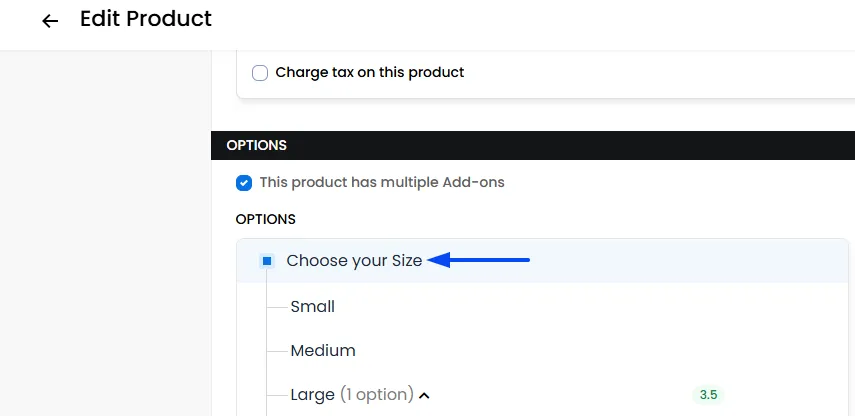The height and width of the screenshot is (416, 855).
Task: Click the (1 option) count beside Large
Action: tap(377, 394)
